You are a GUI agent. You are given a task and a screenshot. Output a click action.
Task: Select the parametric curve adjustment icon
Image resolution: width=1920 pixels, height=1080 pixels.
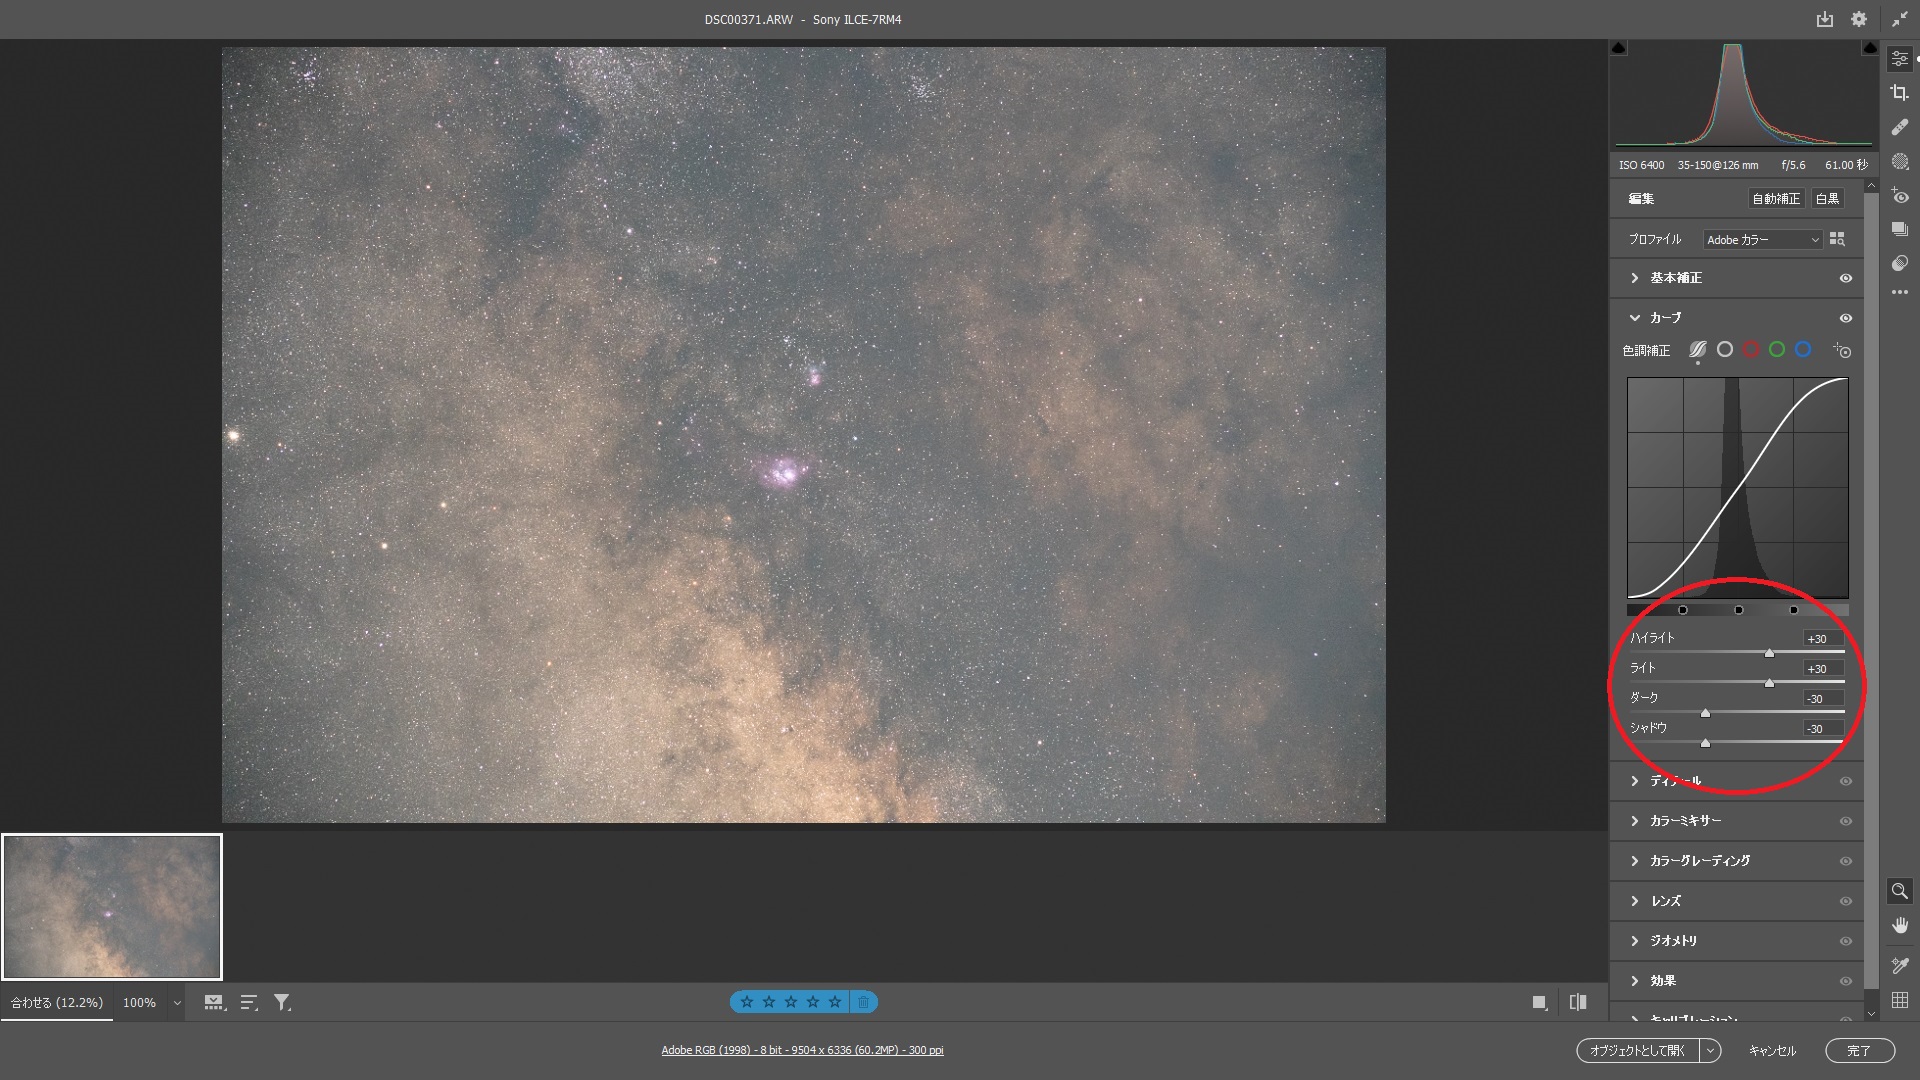(1697, 350)
